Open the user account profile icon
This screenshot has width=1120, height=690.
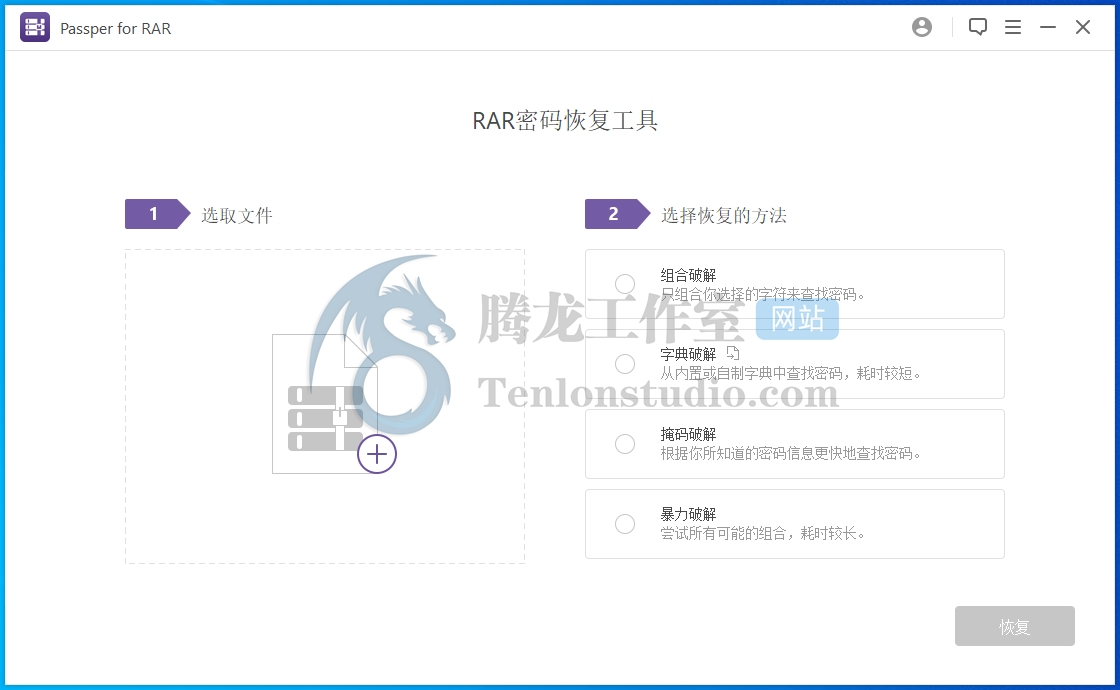click(x=921, y=27)
